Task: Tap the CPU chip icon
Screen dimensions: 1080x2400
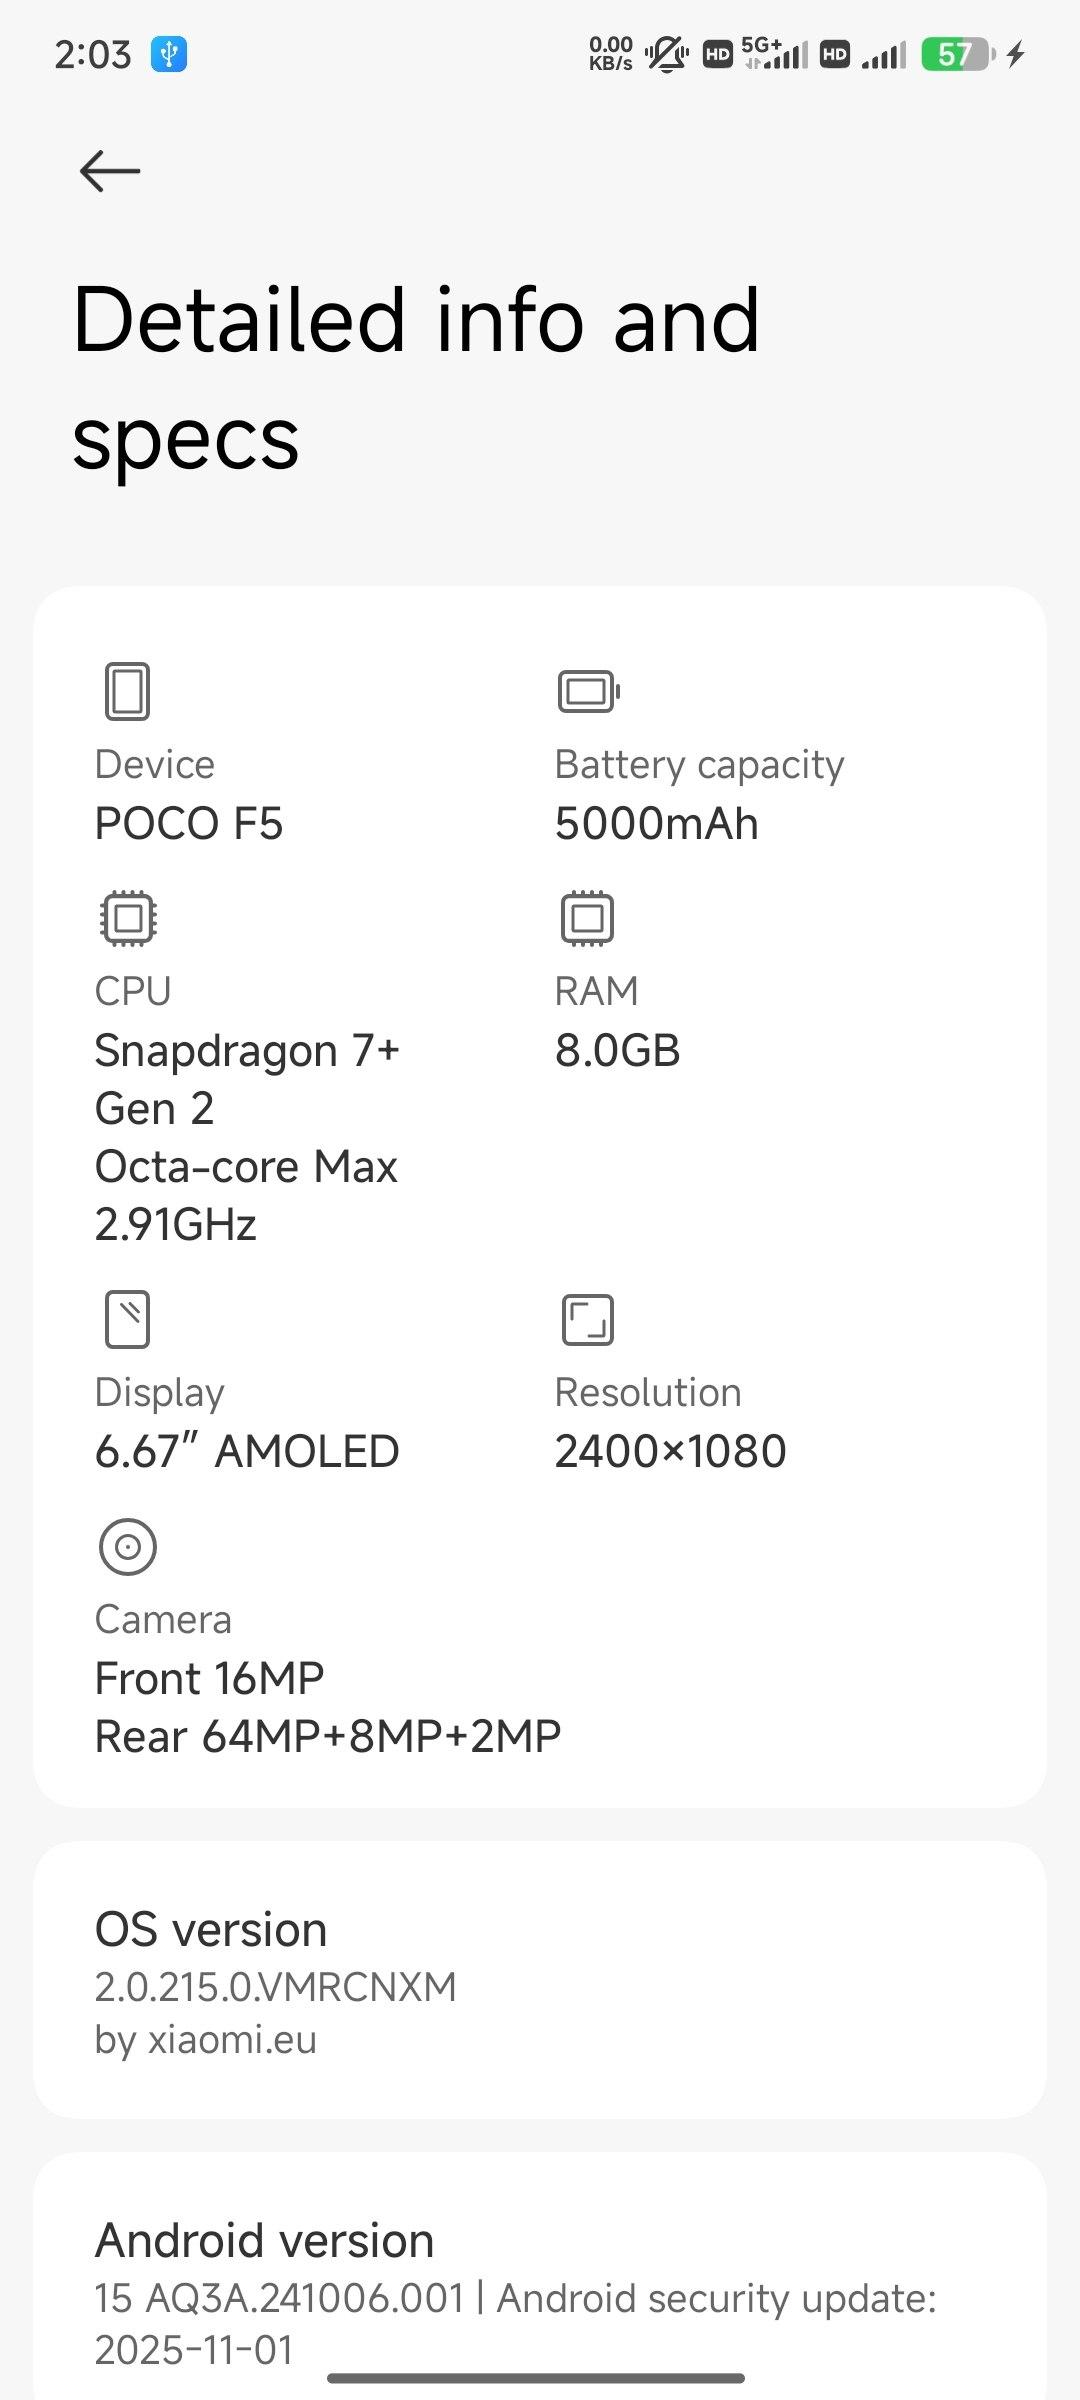Action: point(128,918)
